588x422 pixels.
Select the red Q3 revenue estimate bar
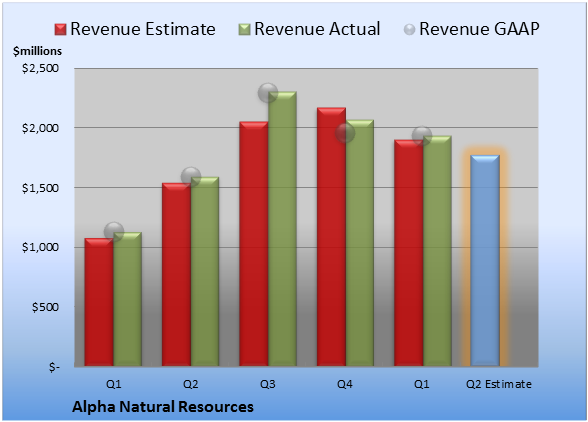[x=254, y=244]
